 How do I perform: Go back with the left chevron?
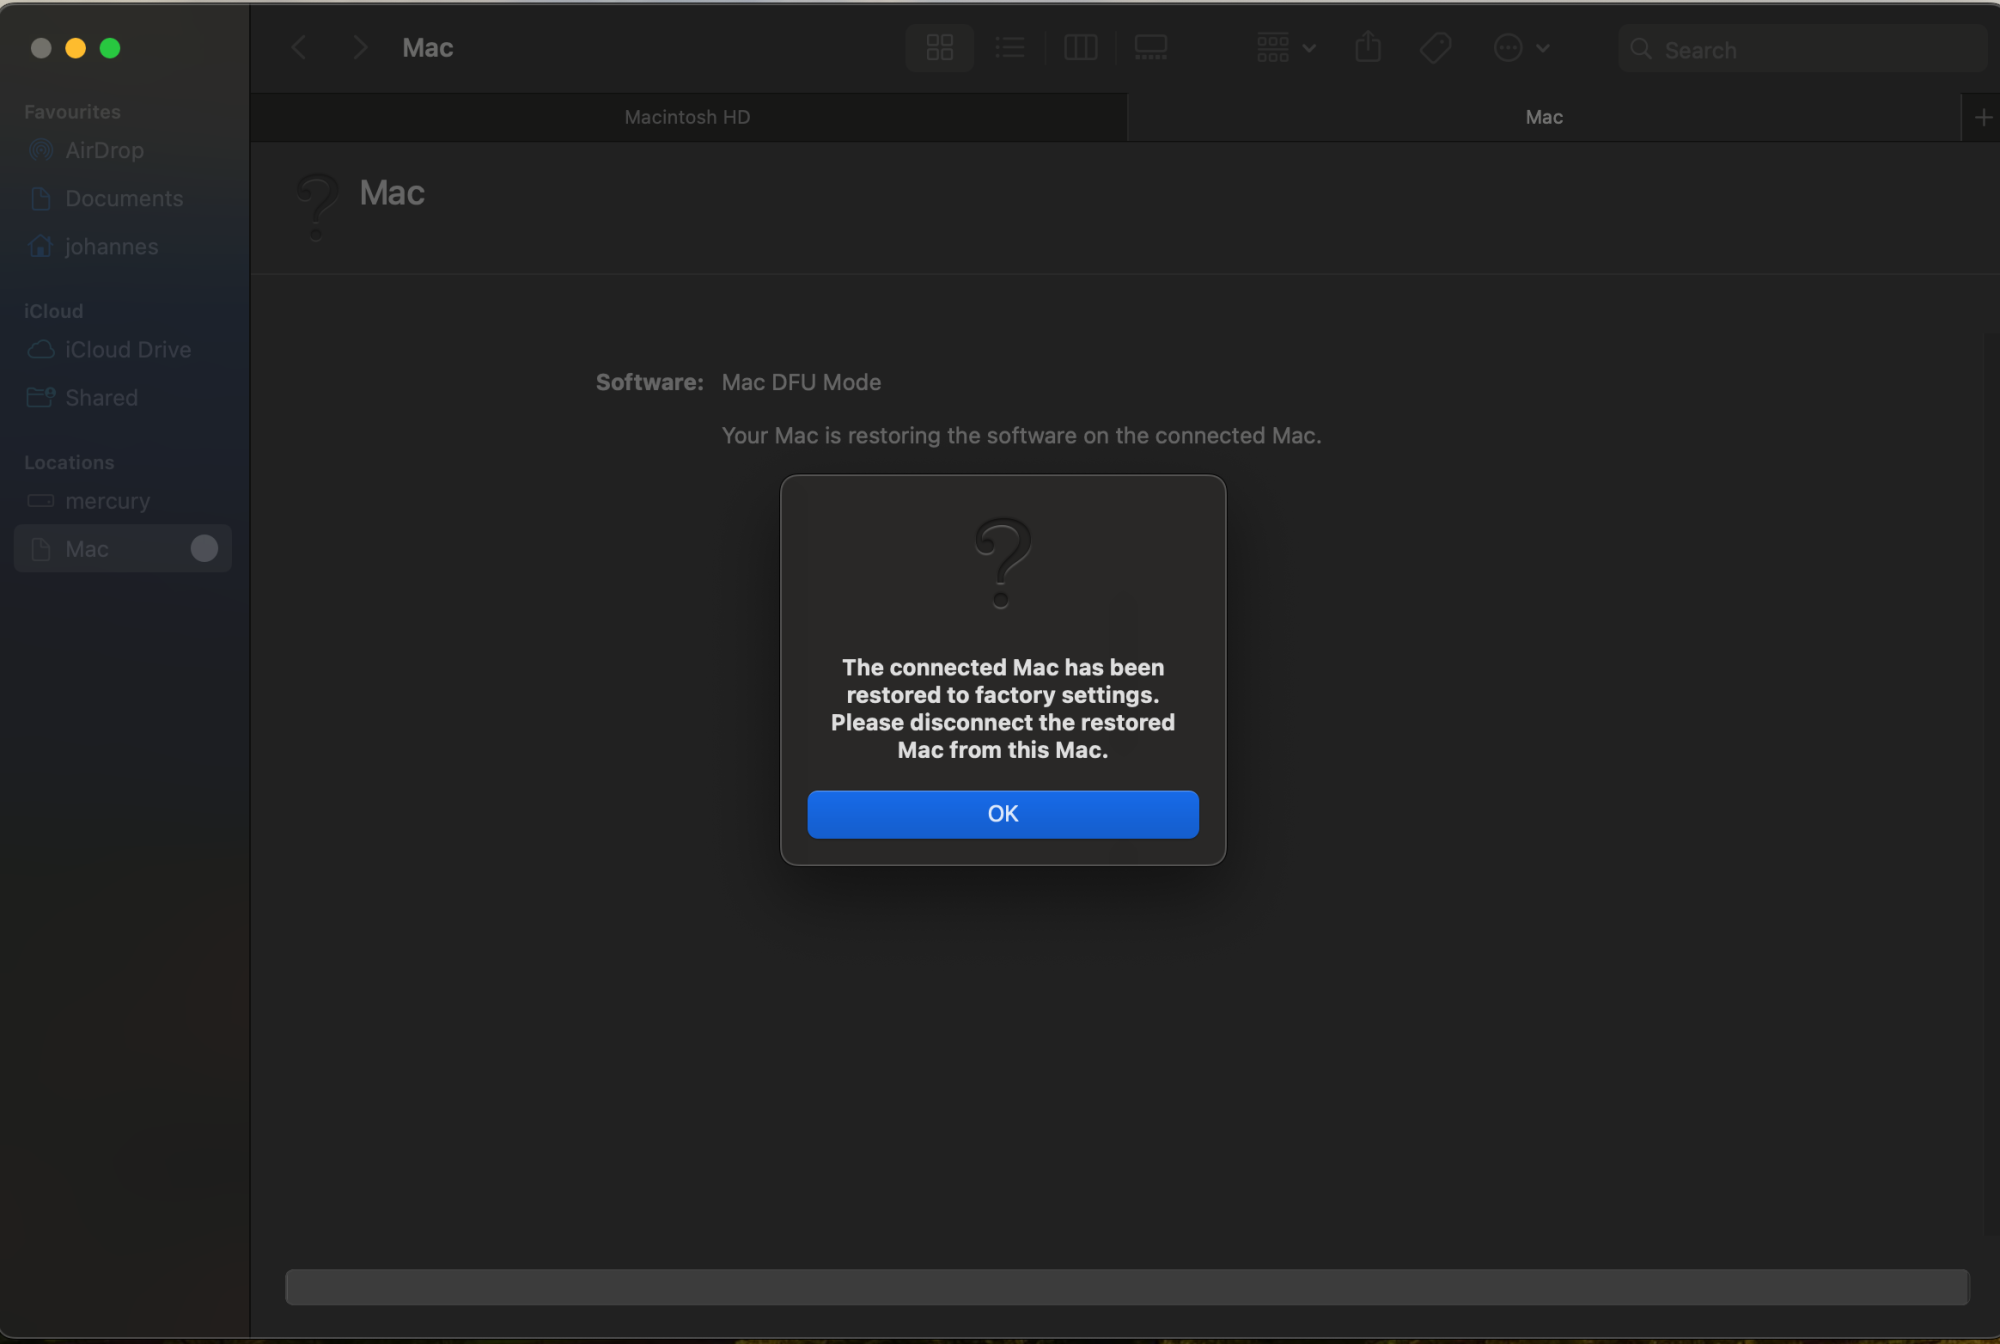(x=299, y=48)
